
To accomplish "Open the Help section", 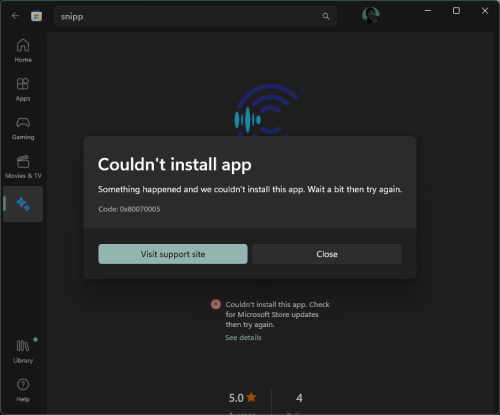I will coord(23,390).
